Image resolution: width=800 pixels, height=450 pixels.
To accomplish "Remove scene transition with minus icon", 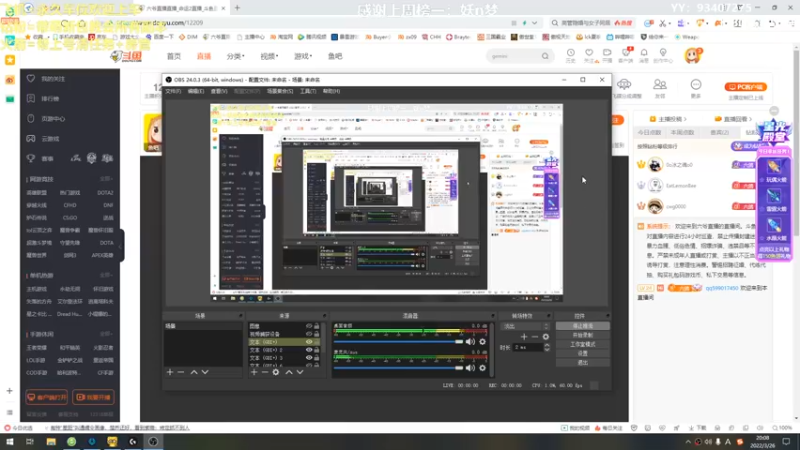I will [x=535, y=337].
